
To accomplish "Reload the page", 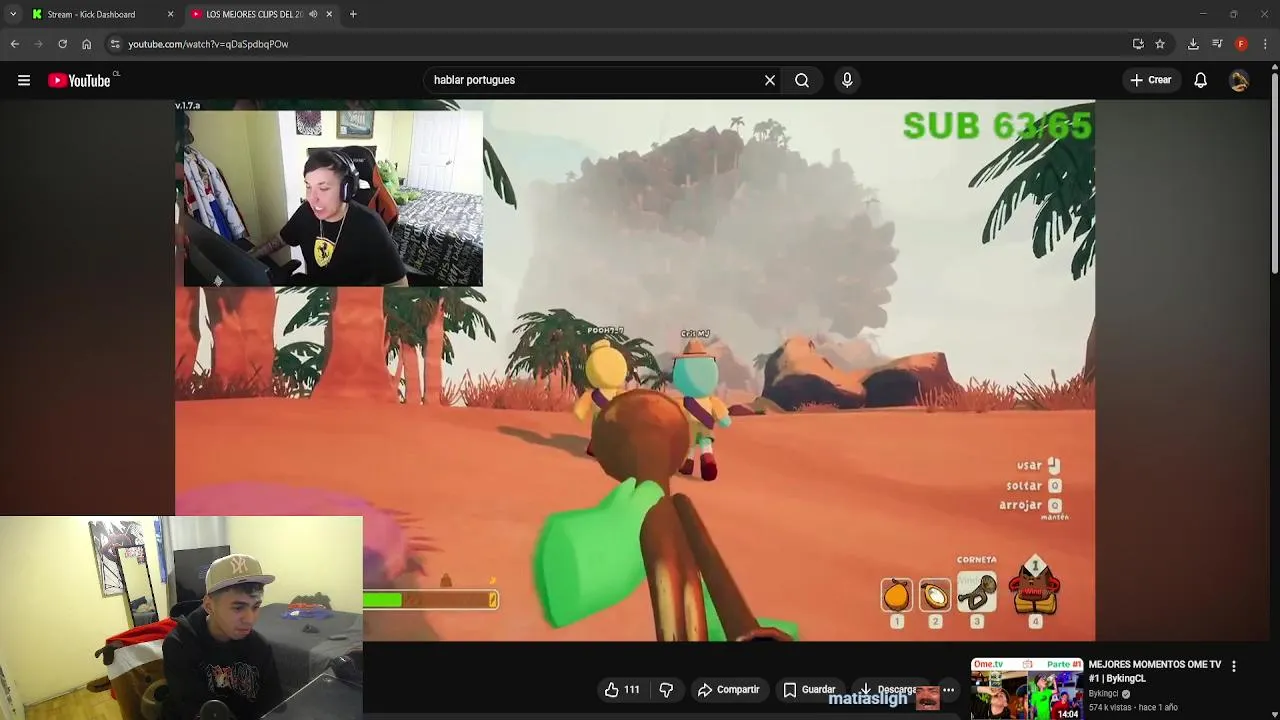I will (62, 44).
